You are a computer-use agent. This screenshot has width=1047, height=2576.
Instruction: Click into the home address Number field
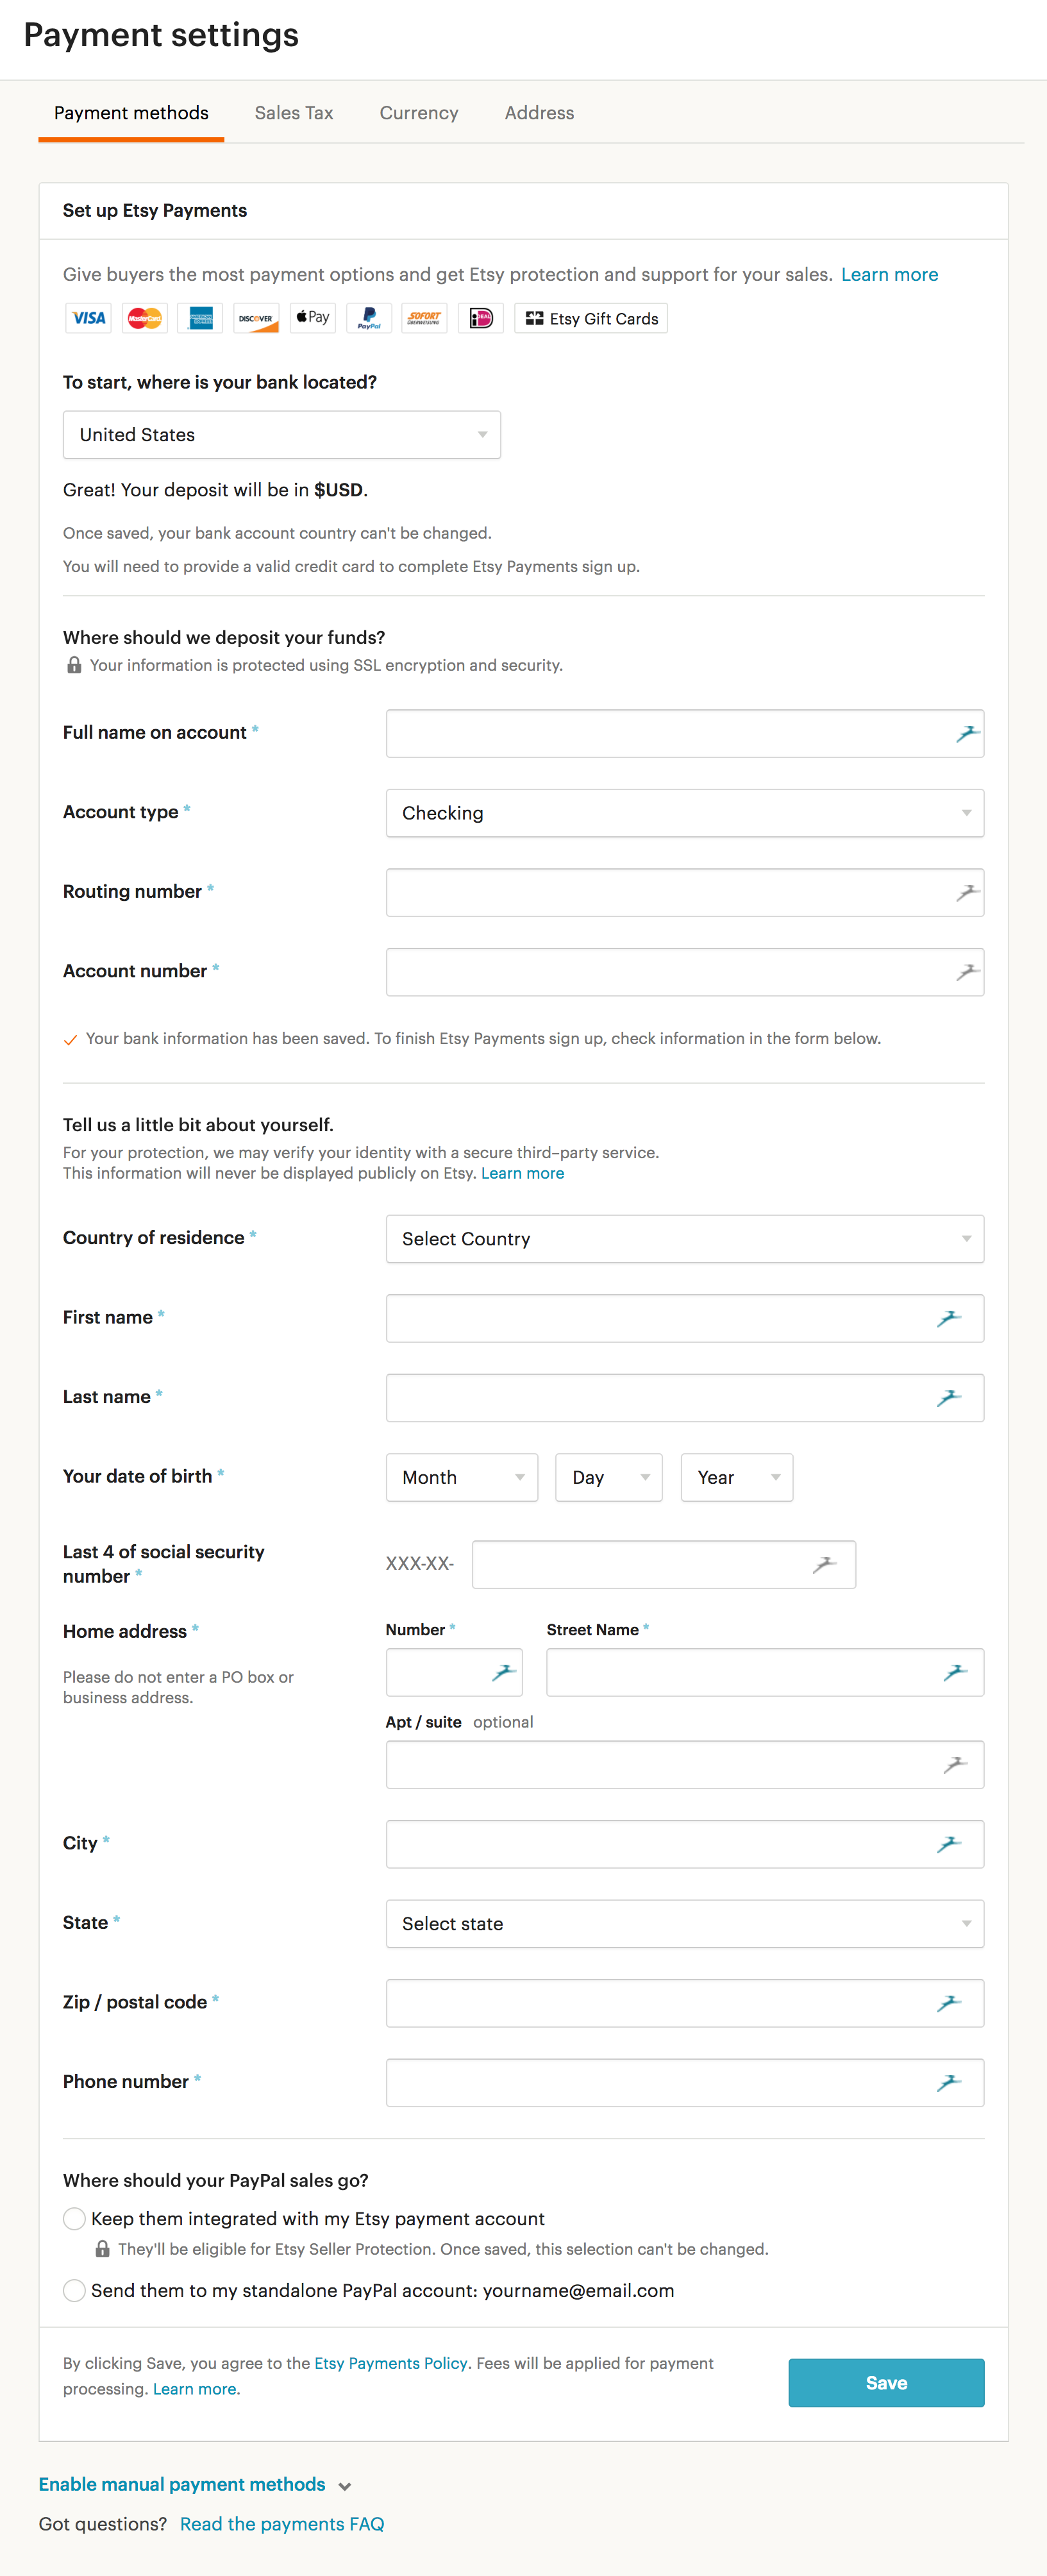point(454,1672)
